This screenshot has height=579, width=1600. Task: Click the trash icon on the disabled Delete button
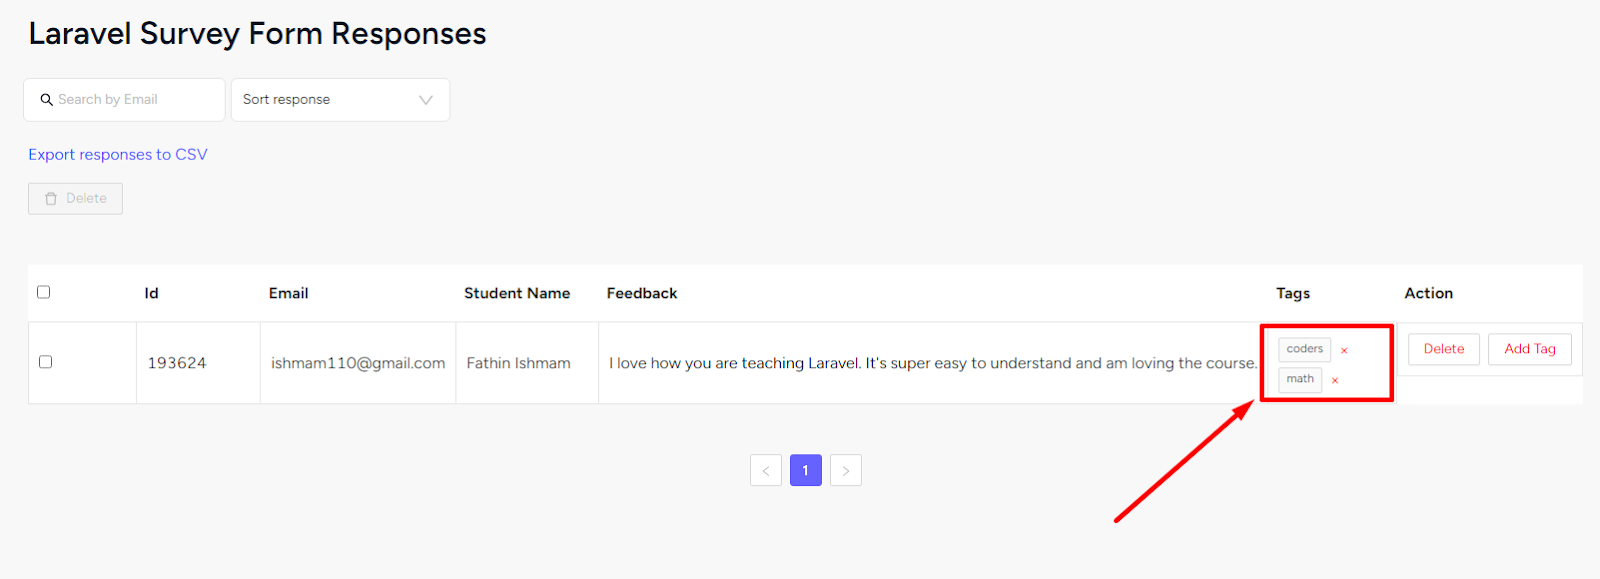[51, 199]
